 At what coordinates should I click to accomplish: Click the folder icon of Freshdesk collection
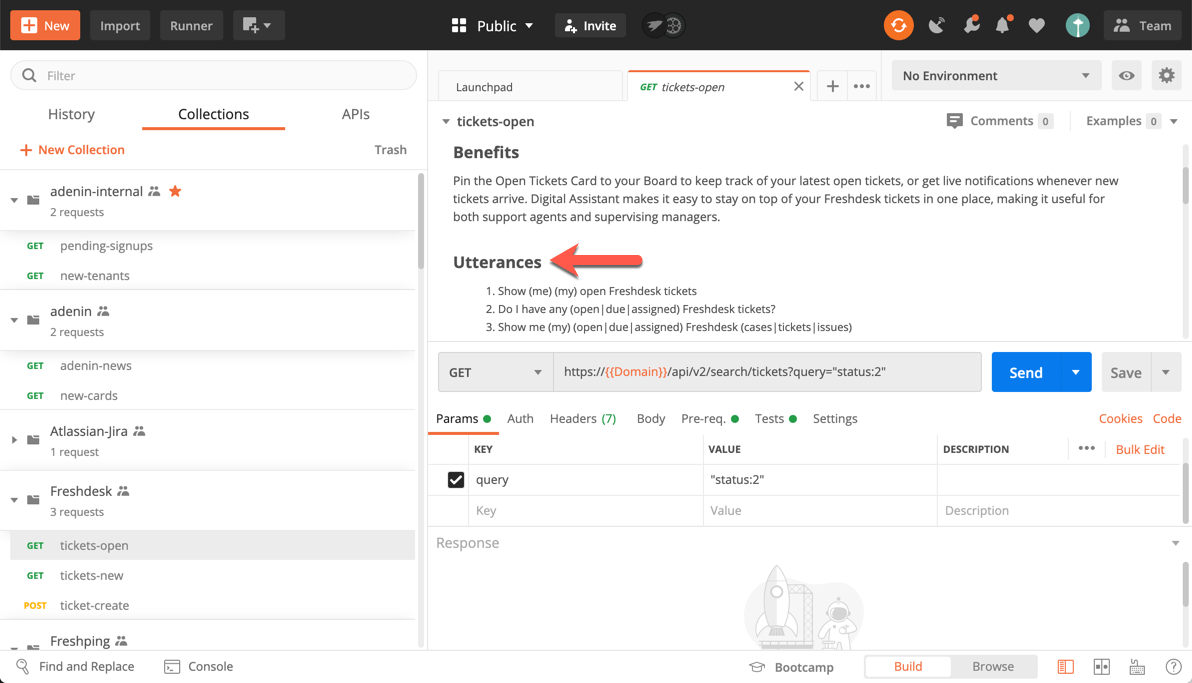tap(33, 500)
